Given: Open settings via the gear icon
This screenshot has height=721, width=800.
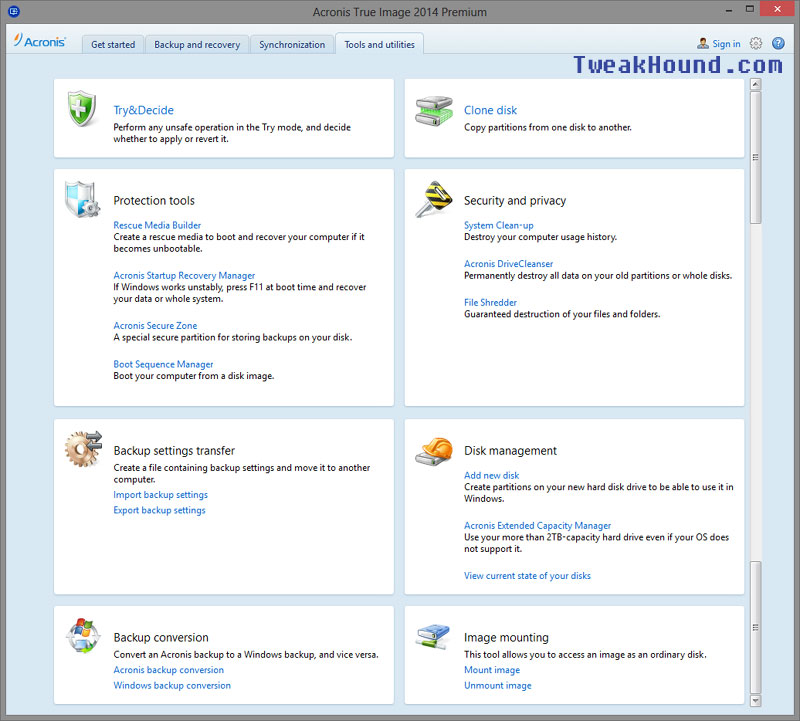Looking at the screenshot, I should [x=756, y=43].
